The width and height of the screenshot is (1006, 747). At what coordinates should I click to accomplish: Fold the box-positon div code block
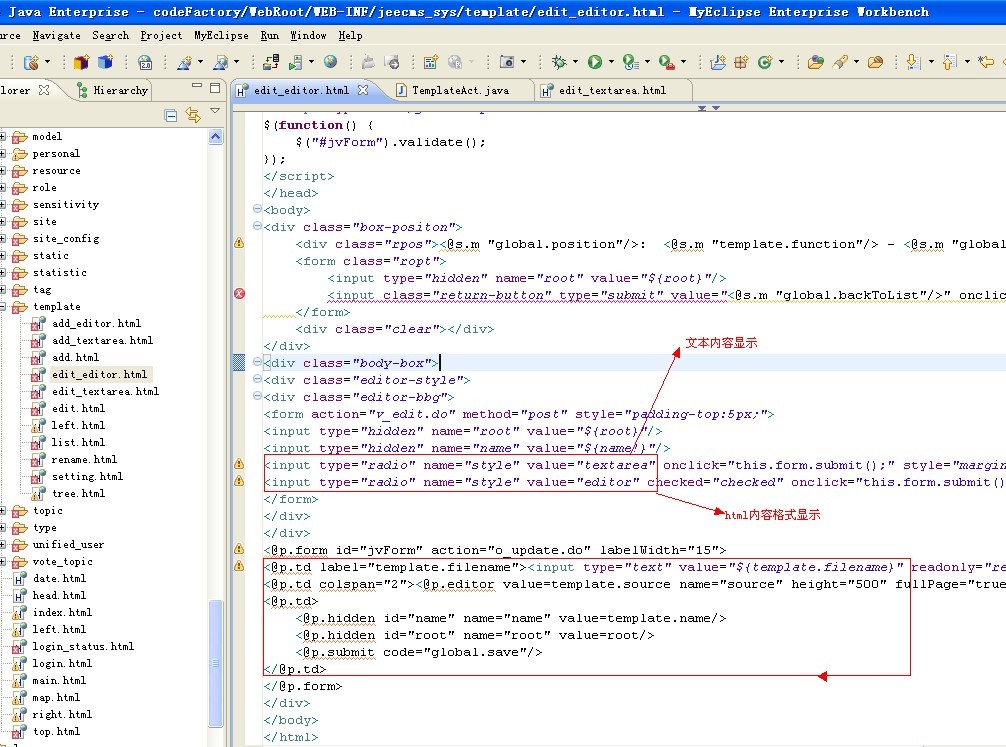point(258,227)
